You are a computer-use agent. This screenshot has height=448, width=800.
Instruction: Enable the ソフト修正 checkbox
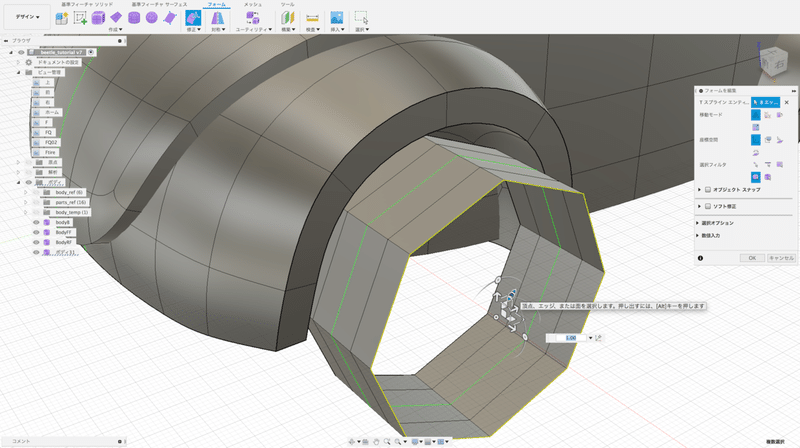coord(708,207)
